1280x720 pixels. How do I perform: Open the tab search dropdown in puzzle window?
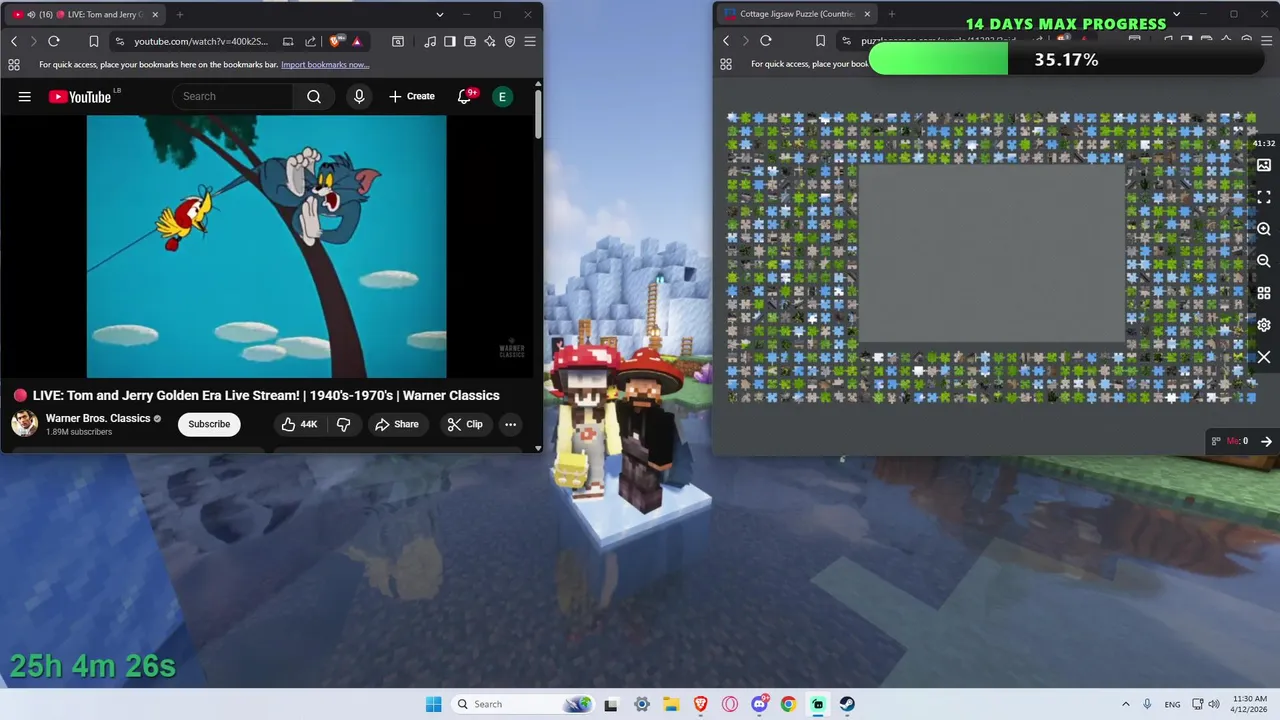pyautogui.click(x=1177, y=14)
